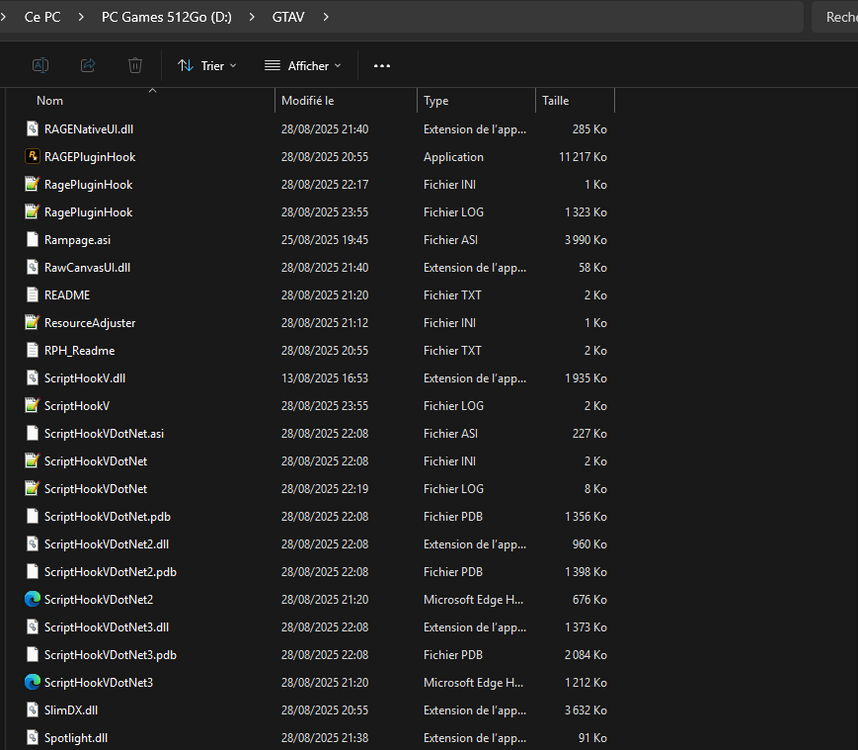Viewport: 858px width, 750px height.
Task: Click the Delete trash icon
Action: click(135, 64)
